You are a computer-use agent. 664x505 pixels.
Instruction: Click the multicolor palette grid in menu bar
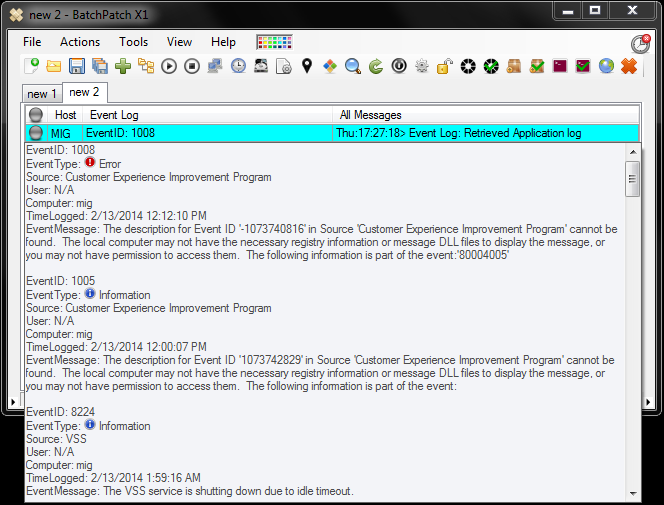point(273,42)
